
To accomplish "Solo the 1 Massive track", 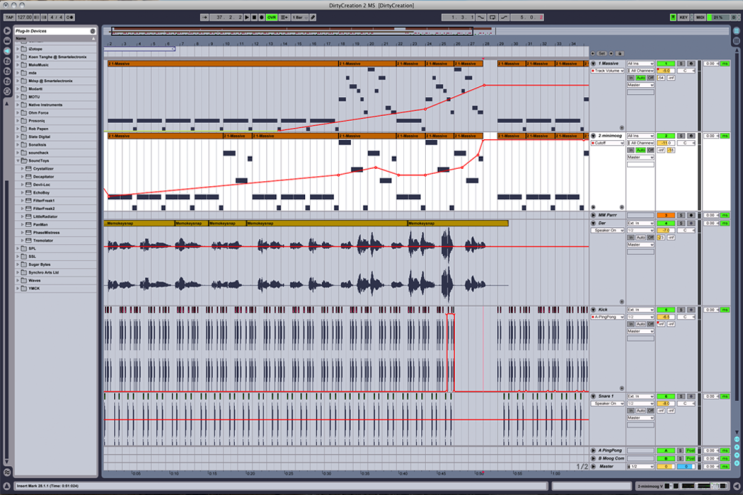I will 681,63.
